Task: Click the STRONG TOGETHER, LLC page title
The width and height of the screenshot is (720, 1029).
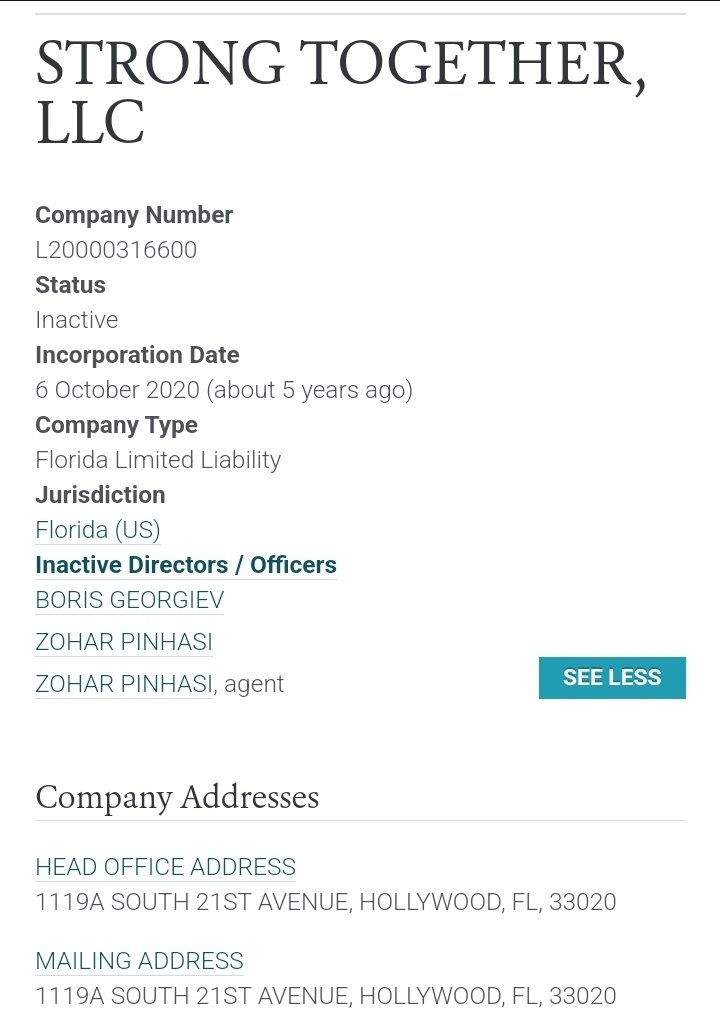Action: [x=340, y=92]
